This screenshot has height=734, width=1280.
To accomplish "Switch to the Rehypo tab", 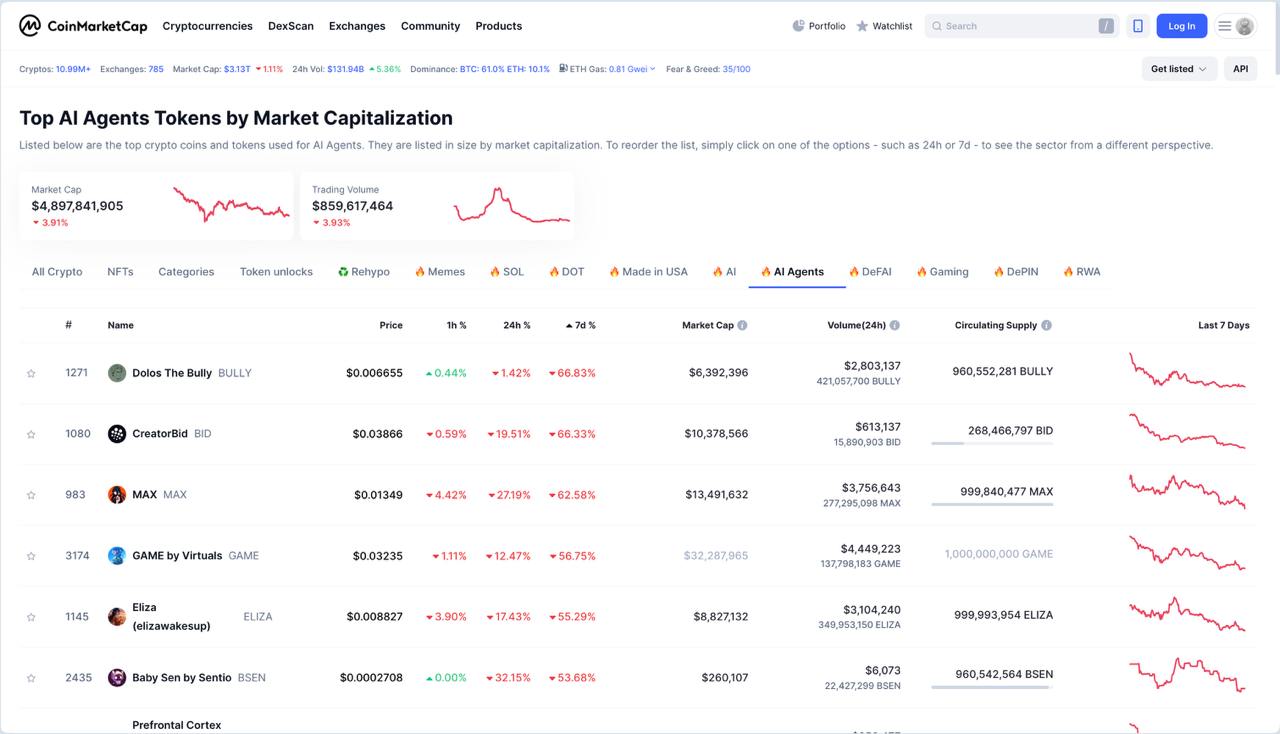I will (364, 272).
